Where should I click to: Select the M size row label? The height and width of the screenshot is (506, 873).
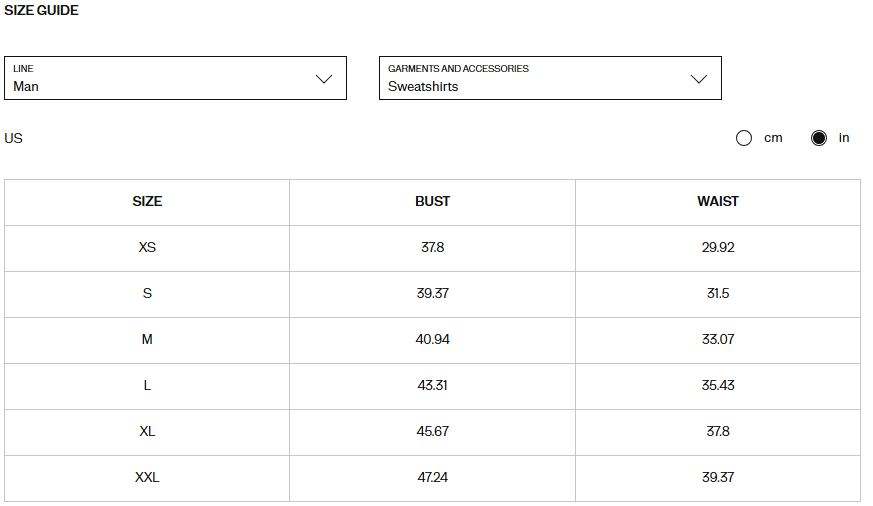tap(147, 340)
